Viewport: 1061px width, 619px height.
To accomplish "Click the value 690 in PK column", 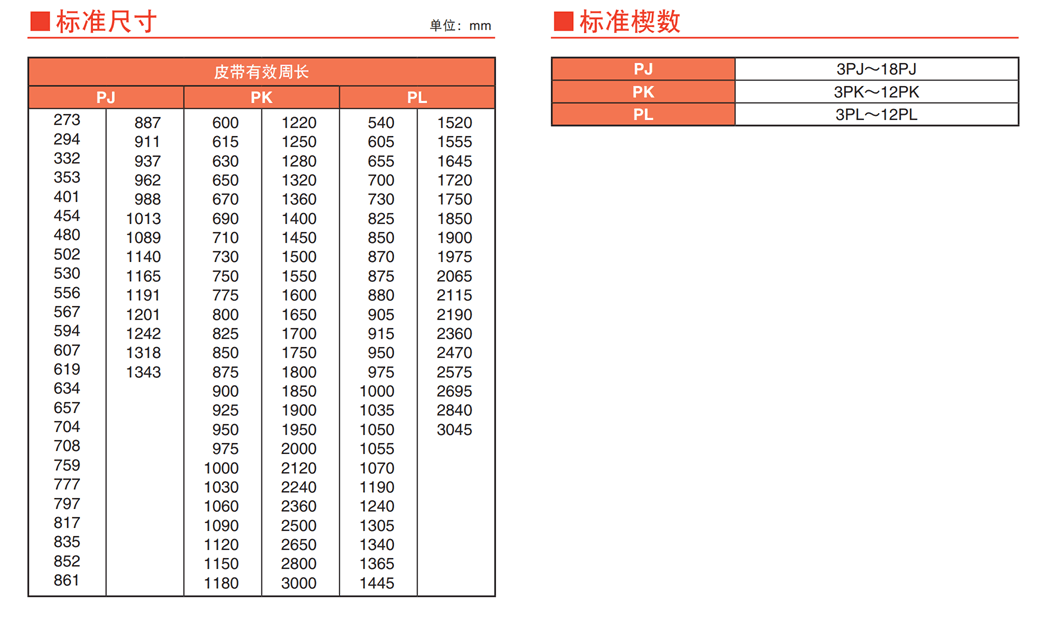I will coord(225,219).
